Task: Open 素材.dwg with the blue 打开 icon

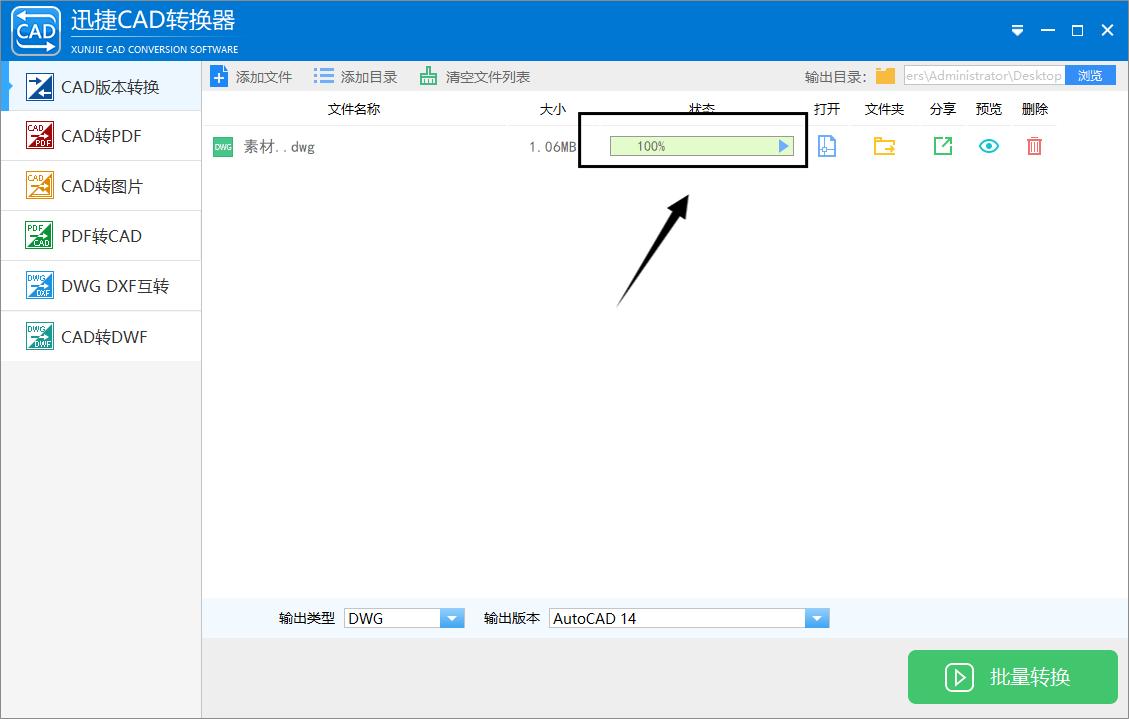Action: [827, 146]
